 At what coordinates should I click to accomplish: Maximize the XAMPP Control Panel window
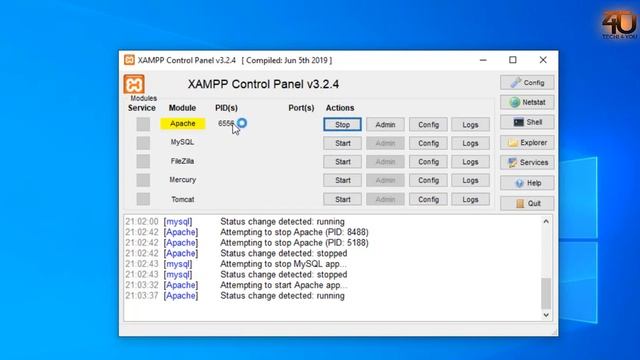click(x=513, y=60)
